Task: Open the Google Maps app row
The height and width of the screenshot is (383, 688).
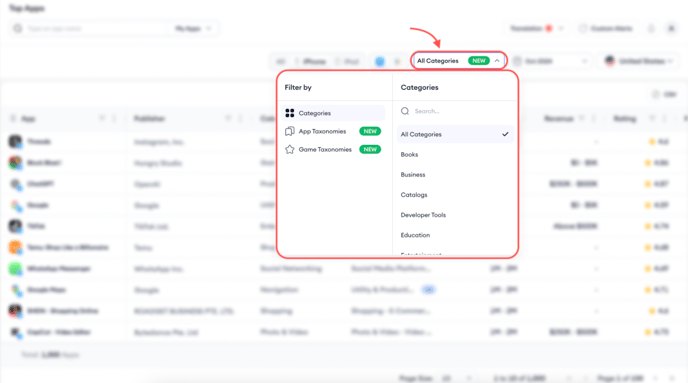Action: pos(46,290)
